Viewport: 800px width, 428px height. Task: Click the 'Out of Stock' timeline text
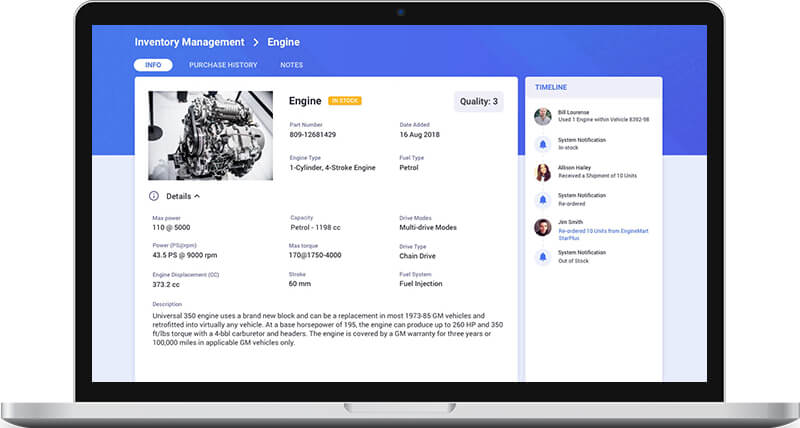pyautogui.click(x=573, y=261)
